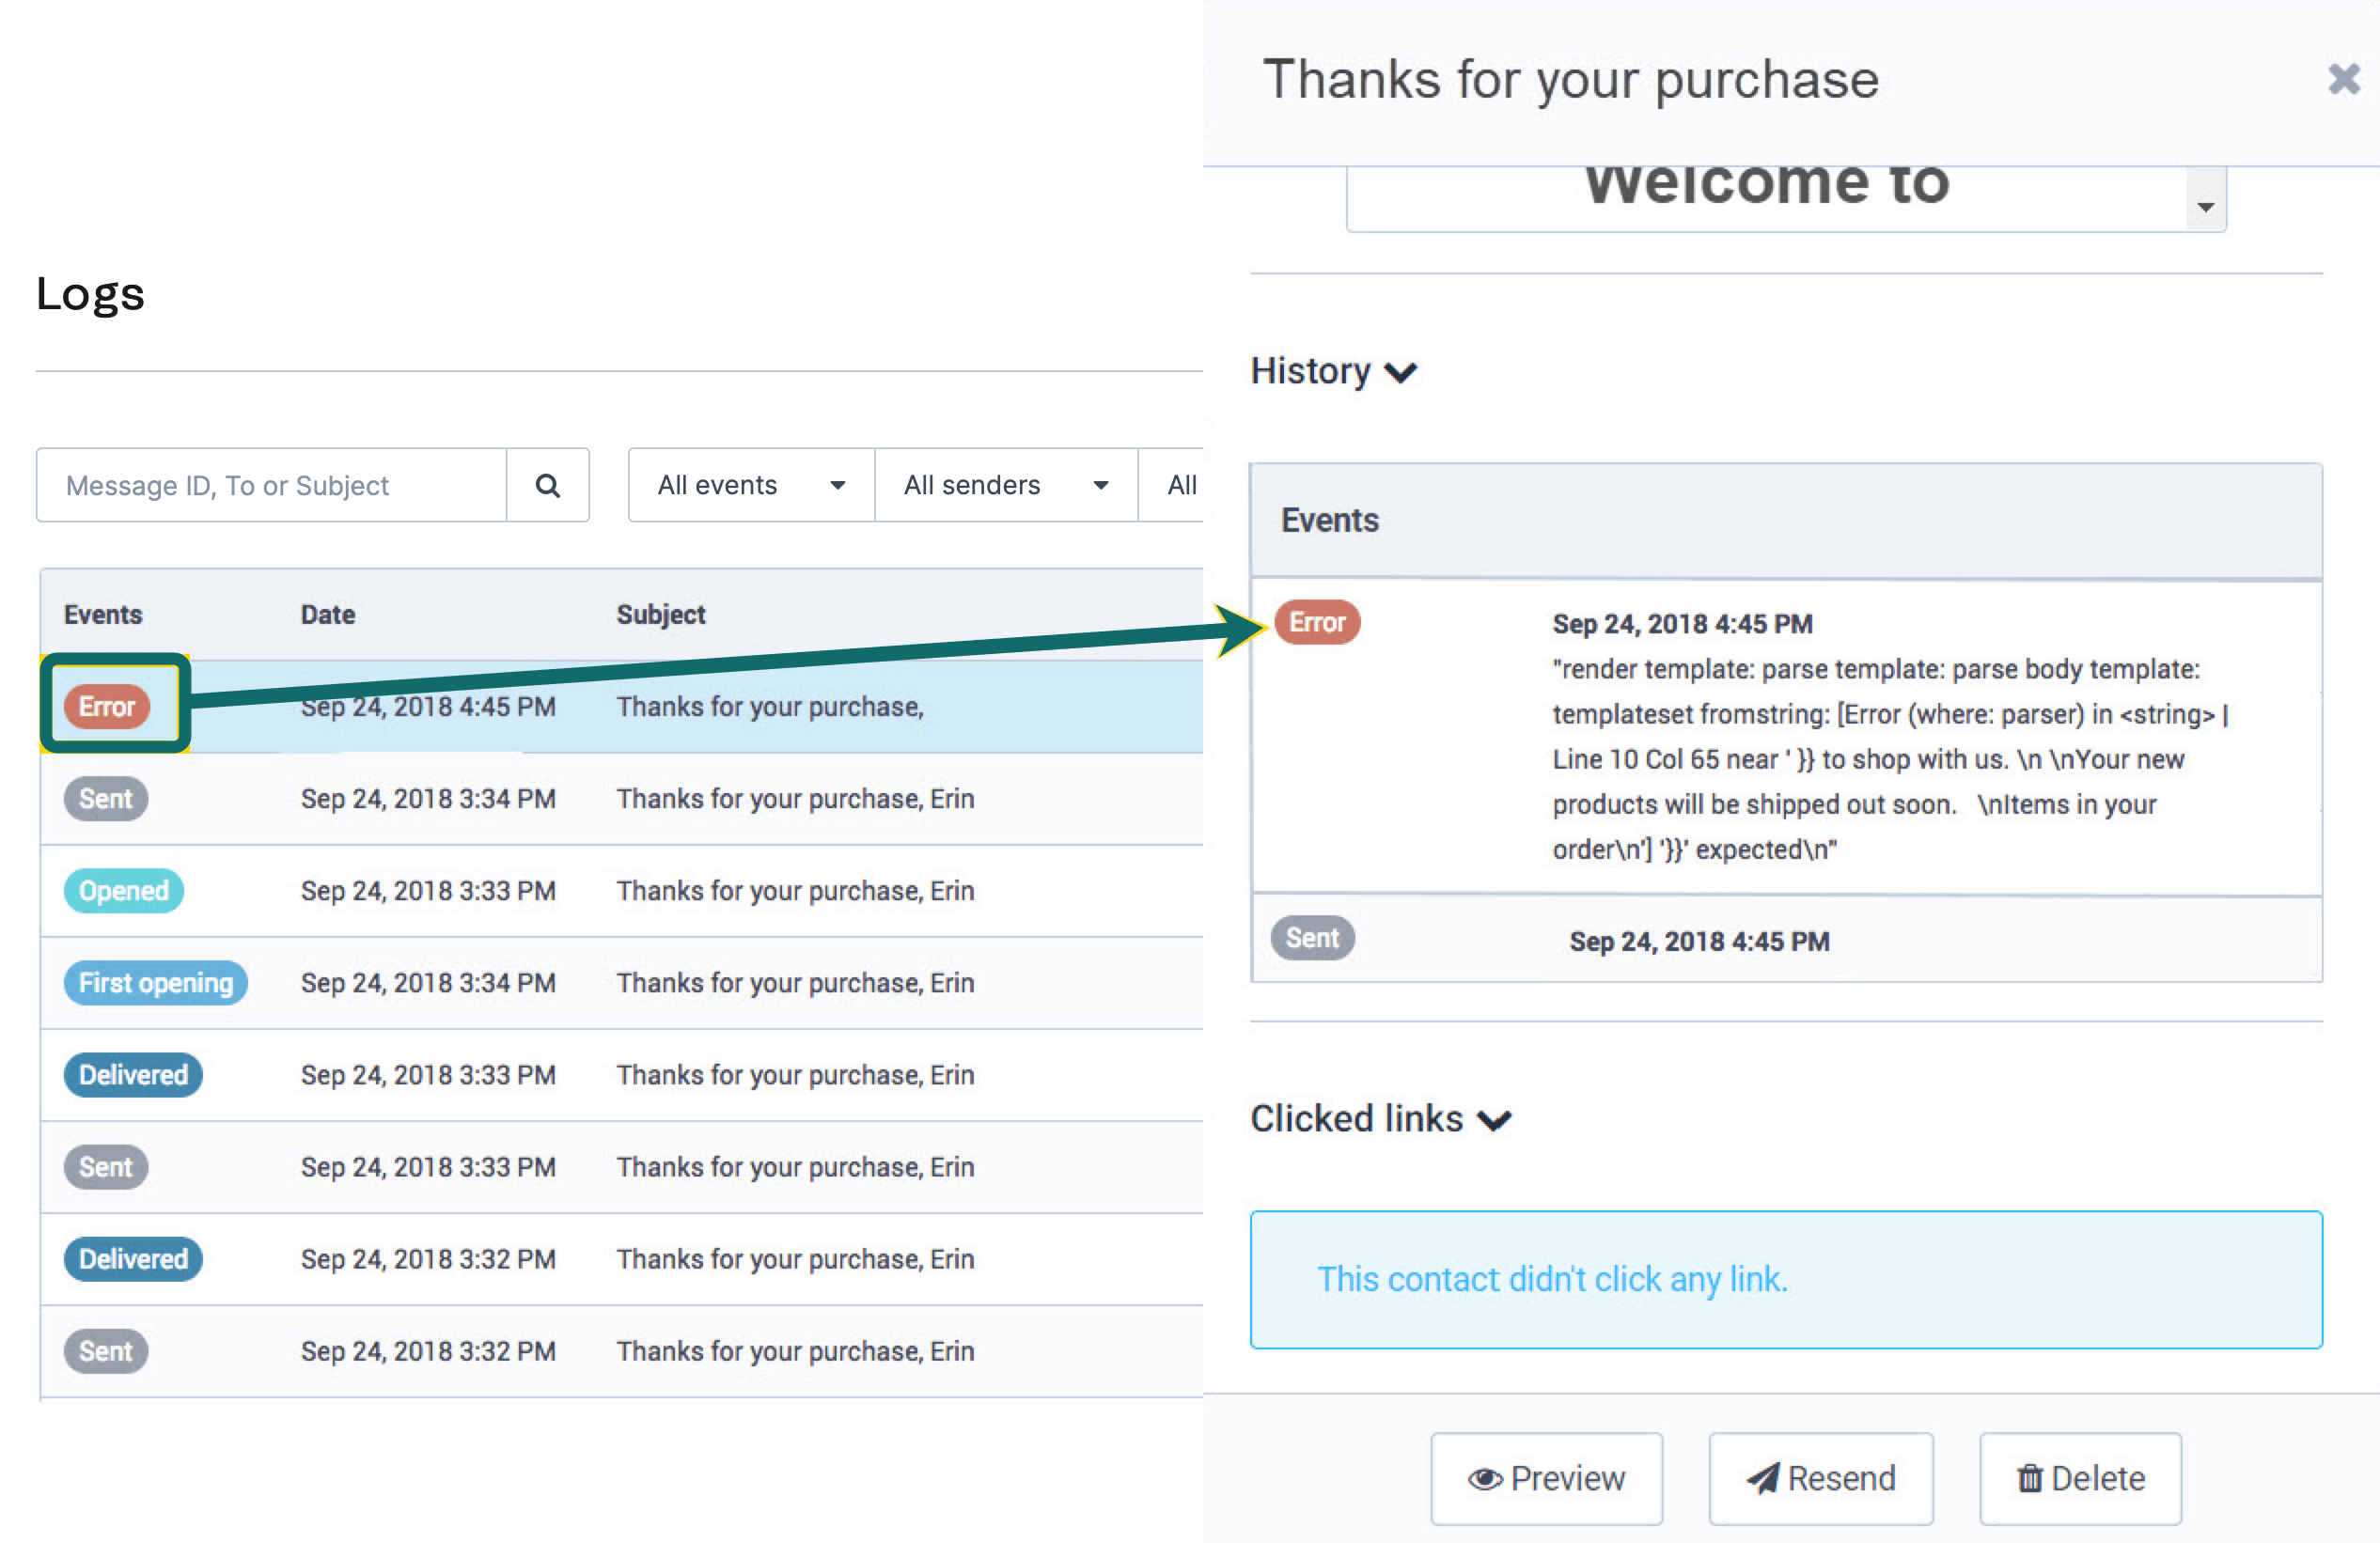Collapse the Clicked links section chevron
The width and height of the screenshot is (2380, 1543).
pos(1495,1120)
